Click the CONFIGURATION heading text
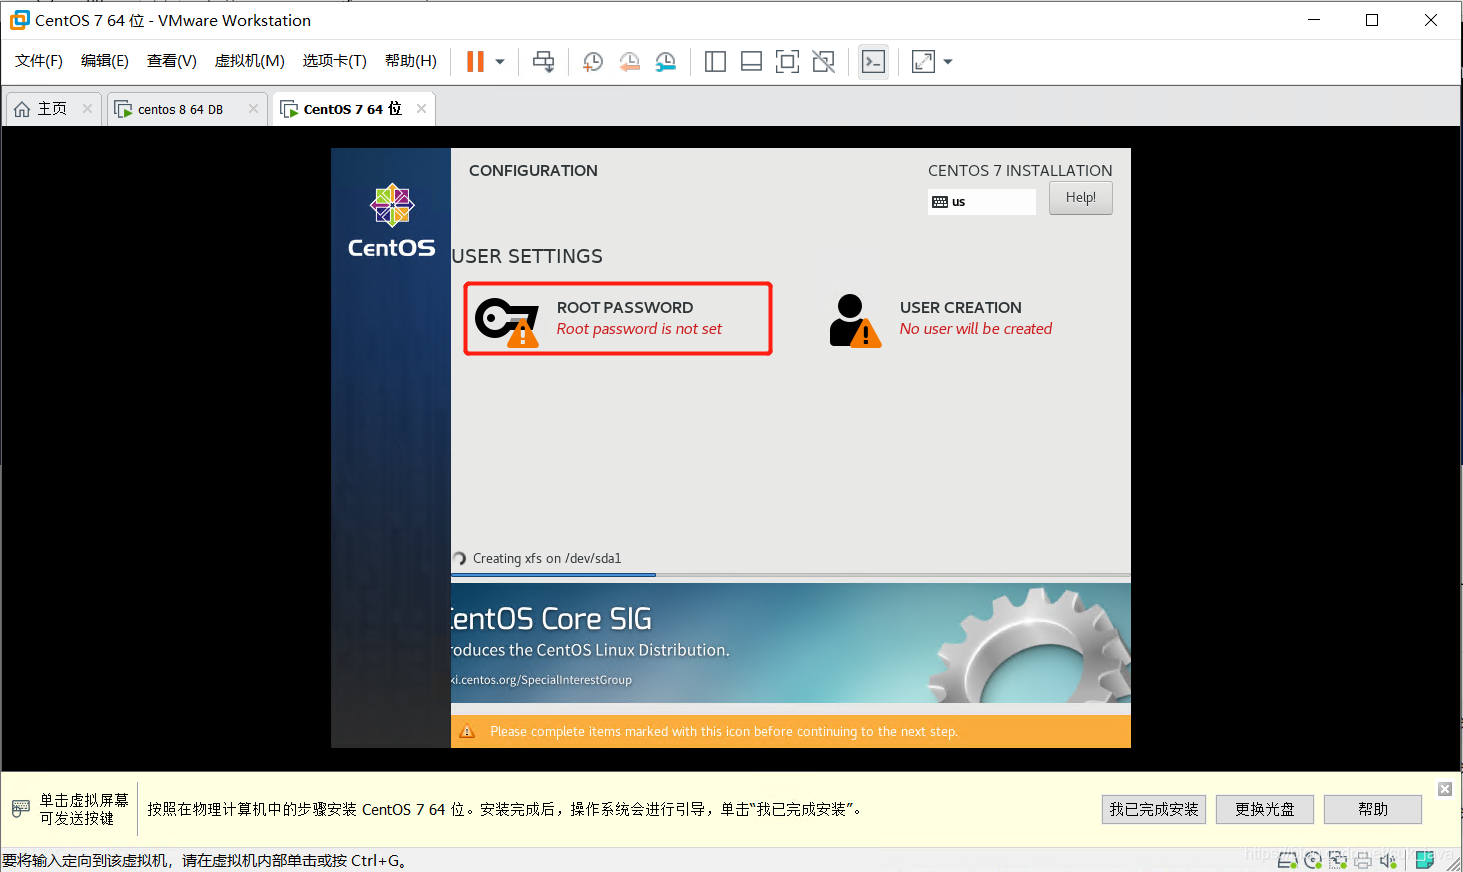The image size is (1463, 872). click(533, 171)
